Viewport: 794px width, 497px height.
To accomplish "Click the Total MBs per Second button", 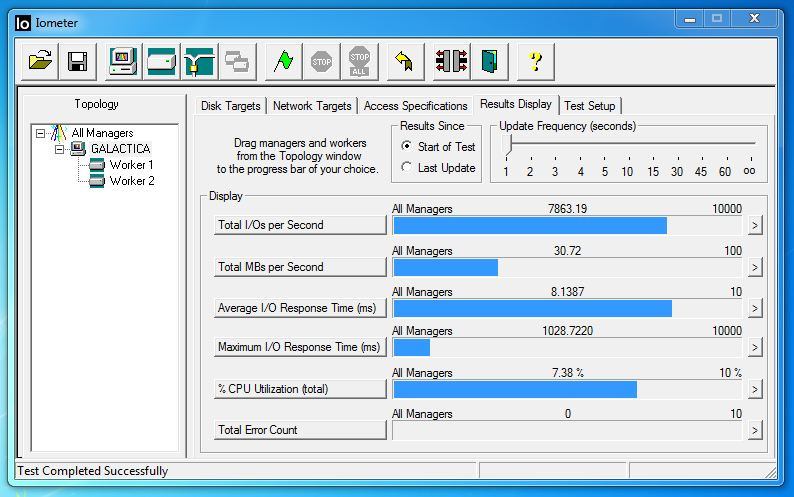I will pos(300,267).
